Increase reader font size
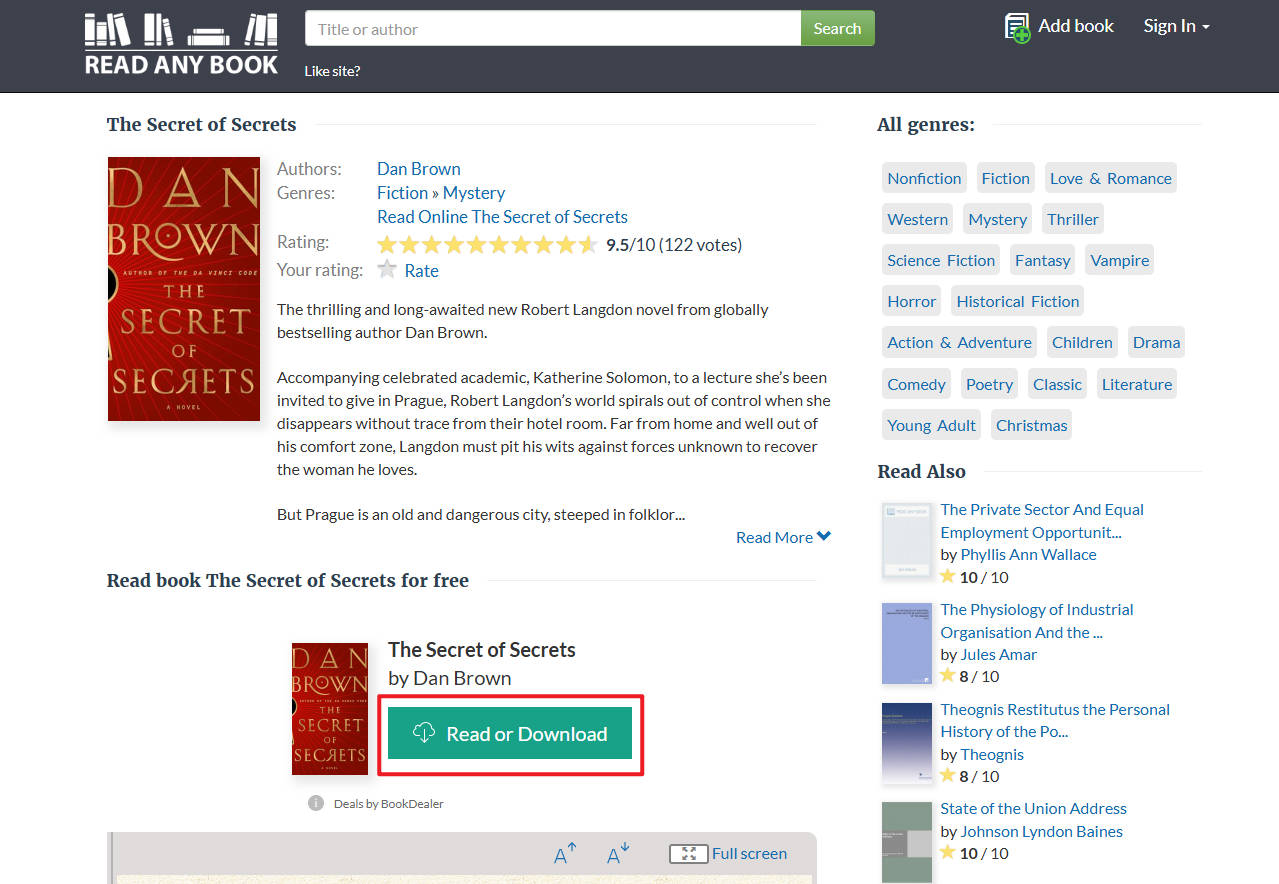Screen dimensions: 1279x884 [x=565, y=854]
